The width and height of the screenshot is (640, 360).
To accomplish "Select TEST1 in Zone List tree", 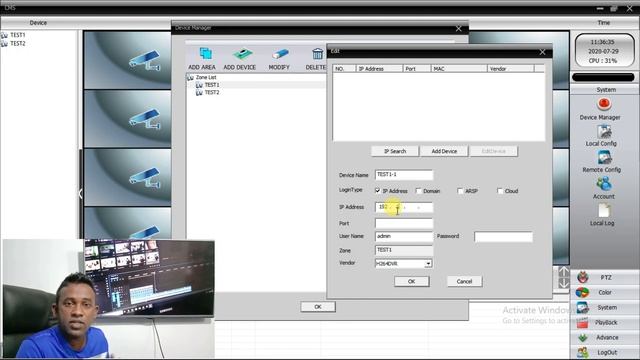I will point(212,85).
